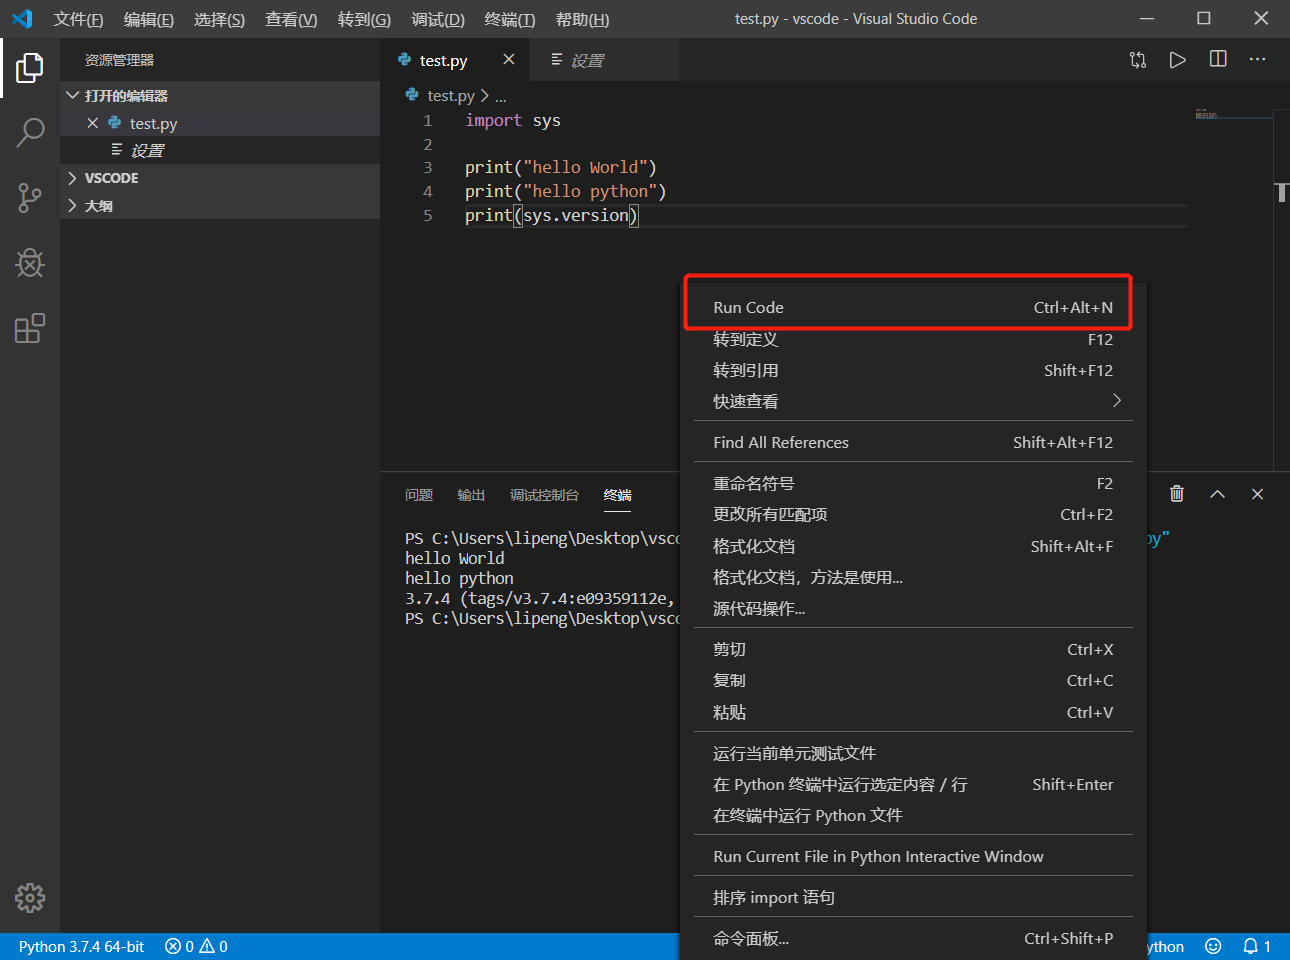Open the Search view in activity bar

(30, 132)
